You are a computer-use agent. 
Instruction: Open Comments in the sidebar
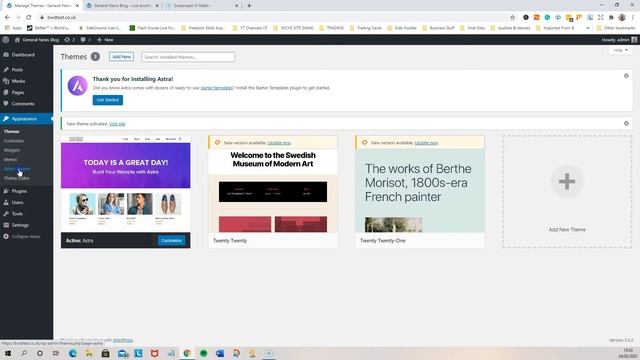click(23, 104)
